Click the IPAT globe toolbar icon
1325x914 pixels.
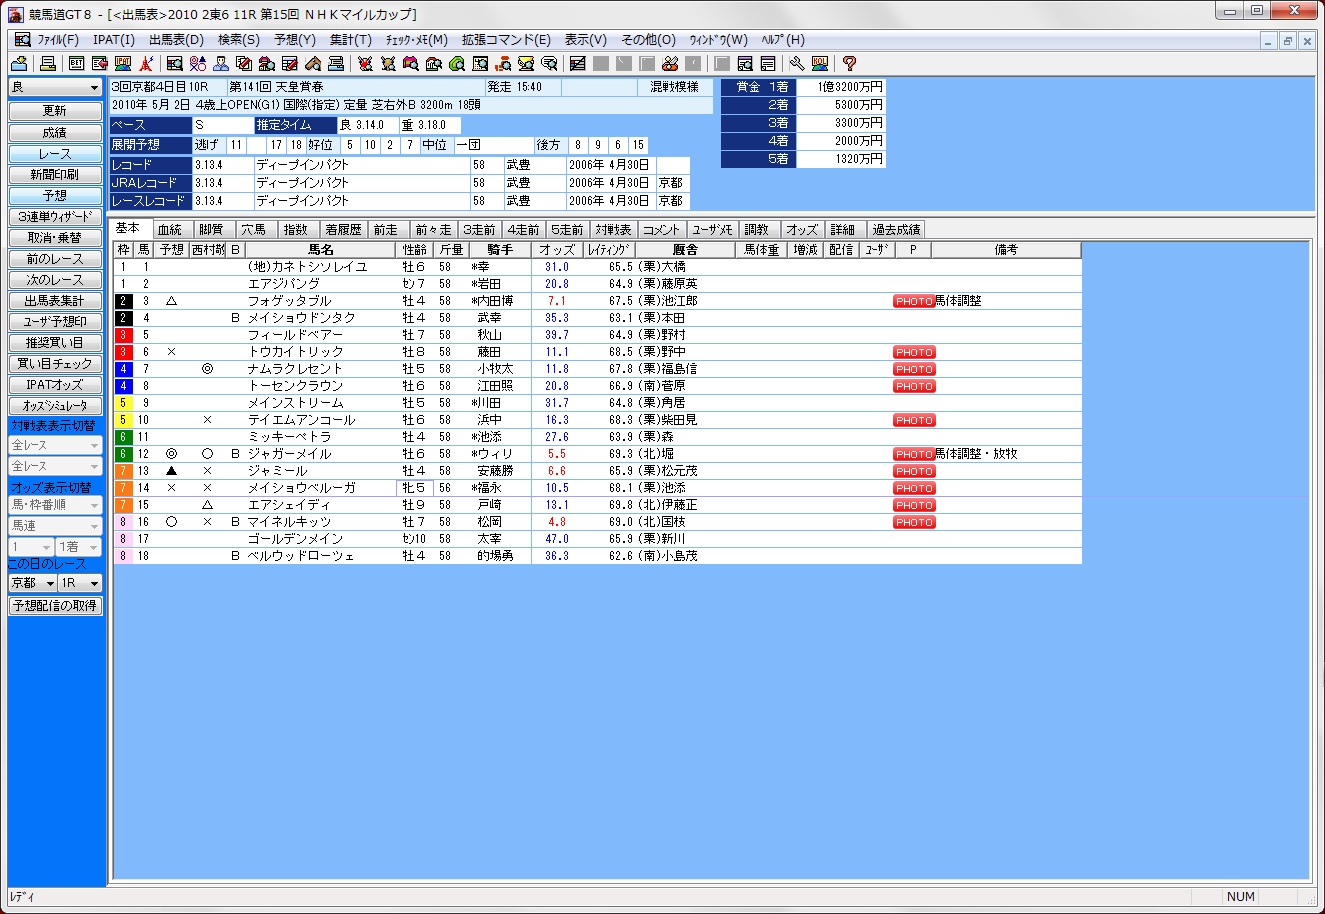[x=123, y=64]
